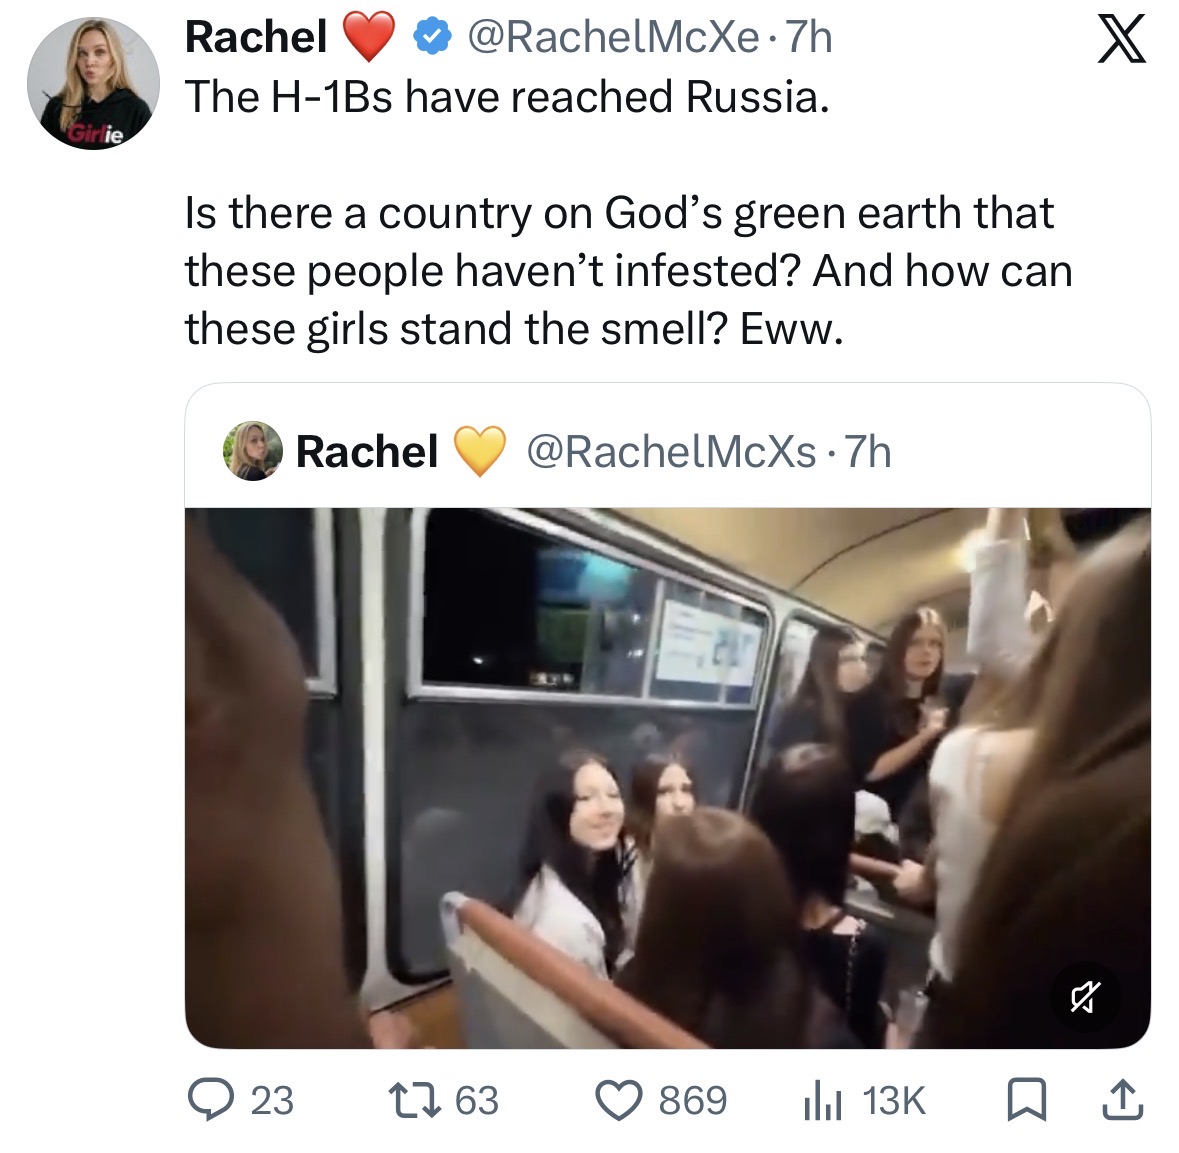Open the share upload icon
Image resolution: width=1179 pixels, height=1153 pixels.
pyautogui.click(x=1123, y=1100)
